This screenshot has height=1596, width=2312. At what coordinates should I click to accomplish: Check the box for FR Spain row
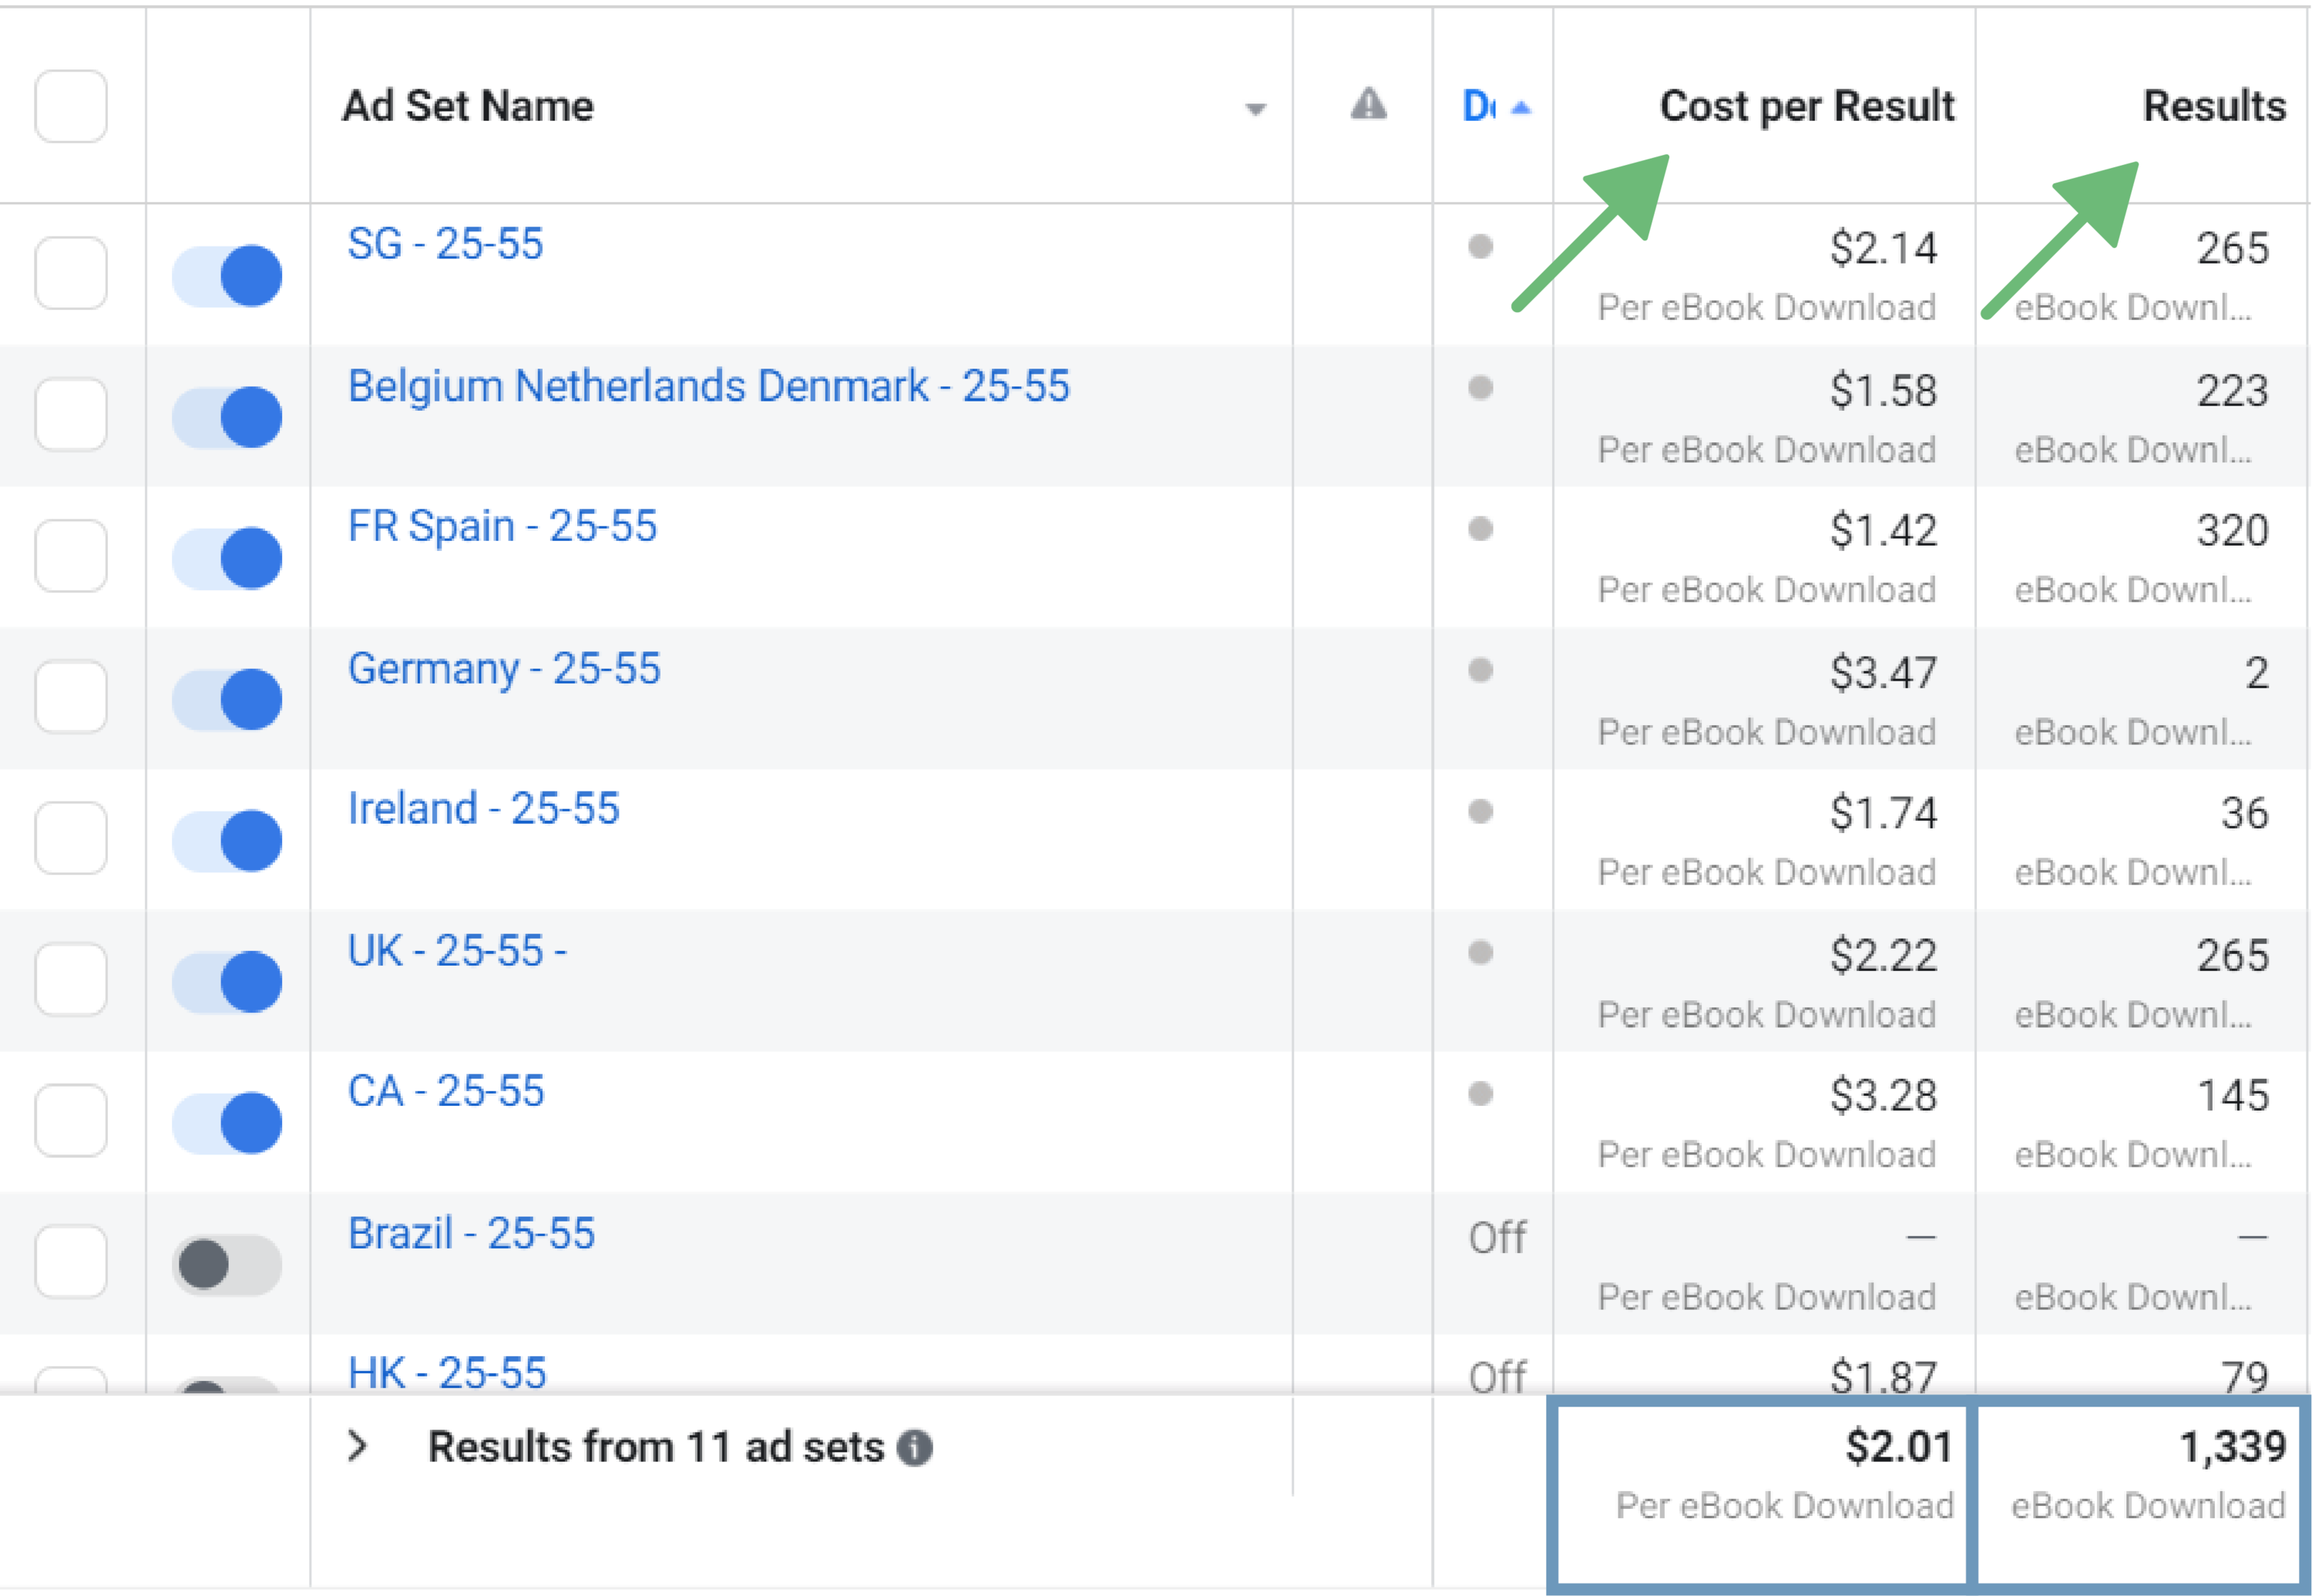(71, 556)
